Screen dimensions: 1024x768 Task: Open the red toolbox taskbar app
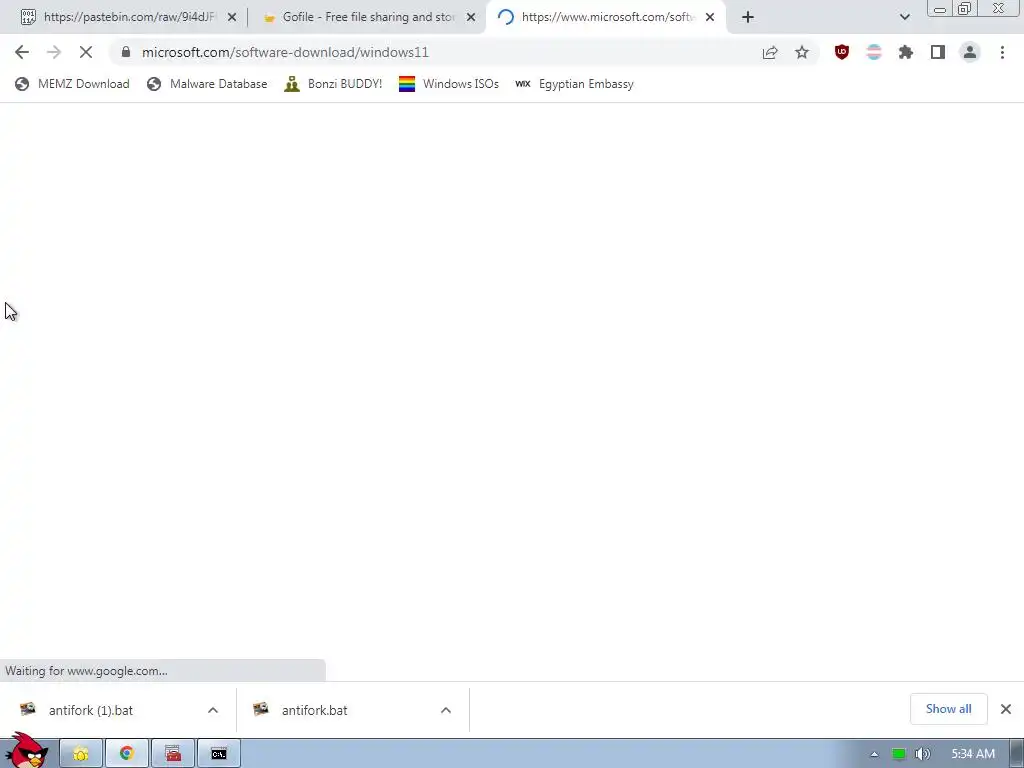[x=173, y=754]
